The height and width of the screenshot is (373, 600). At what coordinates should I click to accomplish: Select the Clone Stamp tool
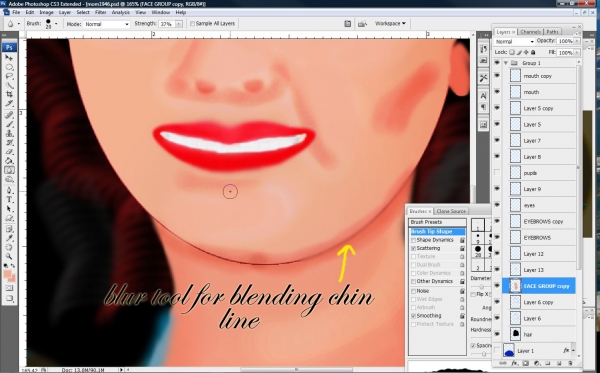[x=9, y=134]
